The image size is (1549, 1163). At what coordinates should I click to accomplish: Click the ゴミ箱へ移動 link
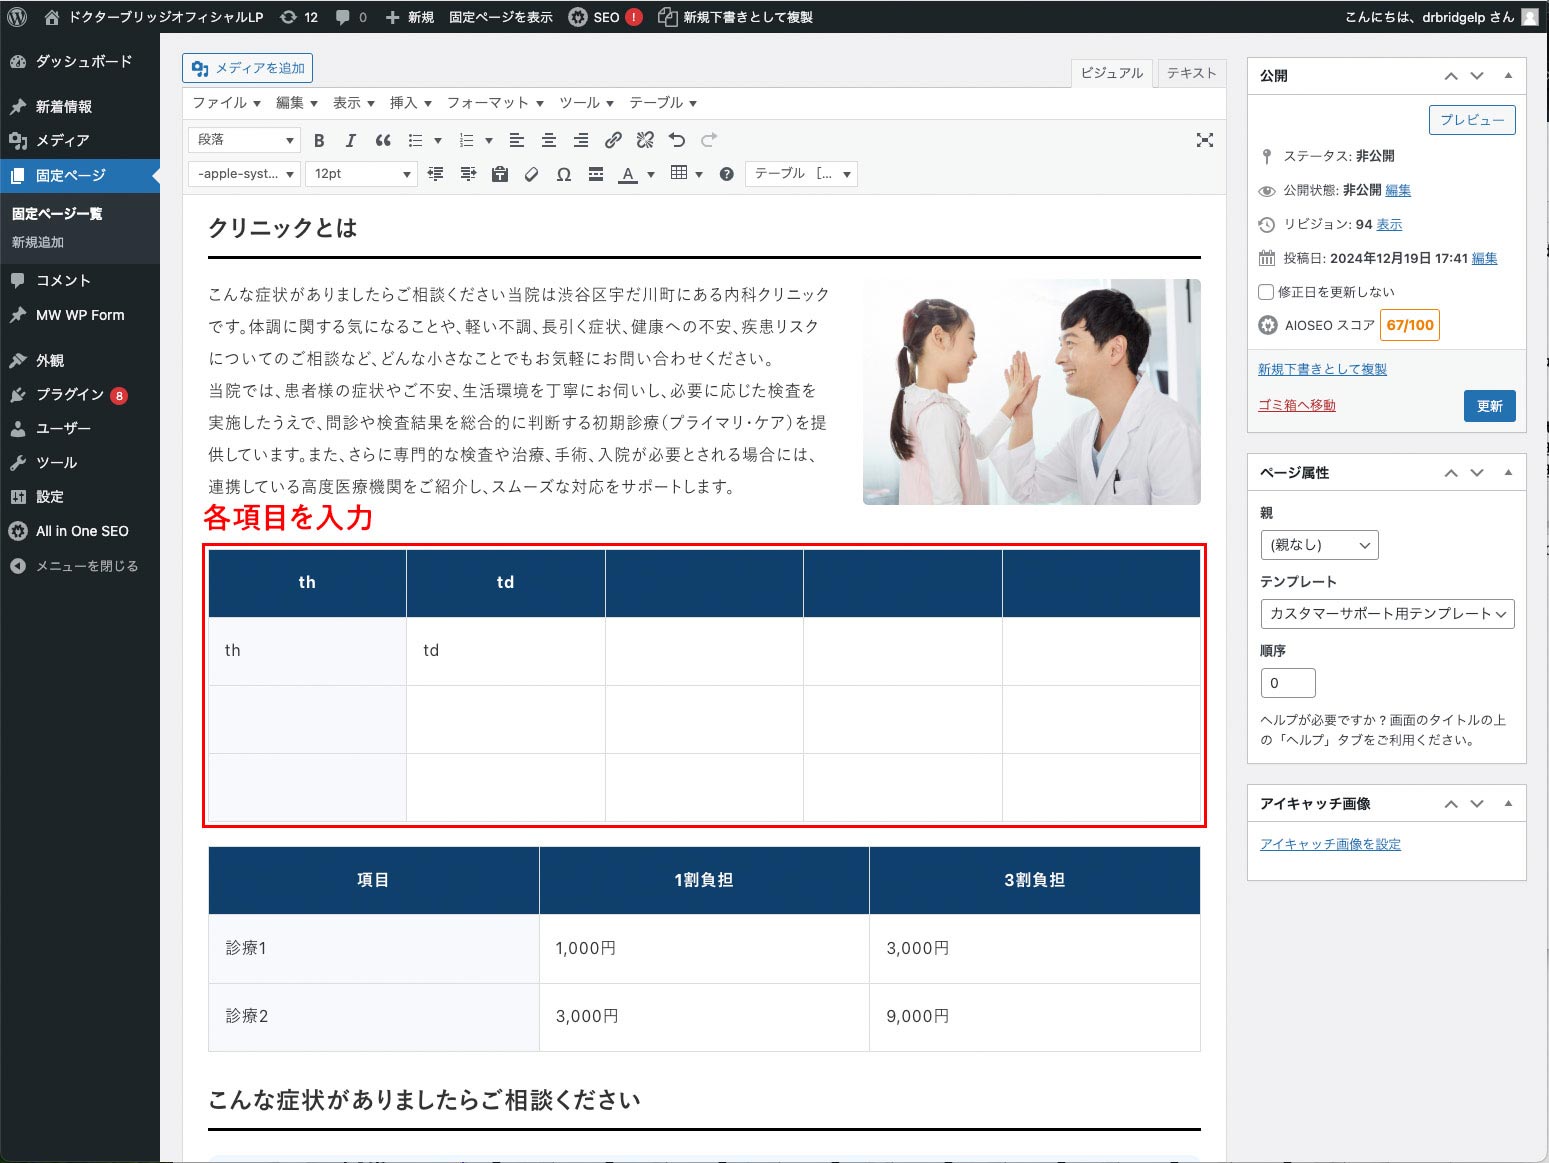pyautogui.click(x=1296, y=405)
